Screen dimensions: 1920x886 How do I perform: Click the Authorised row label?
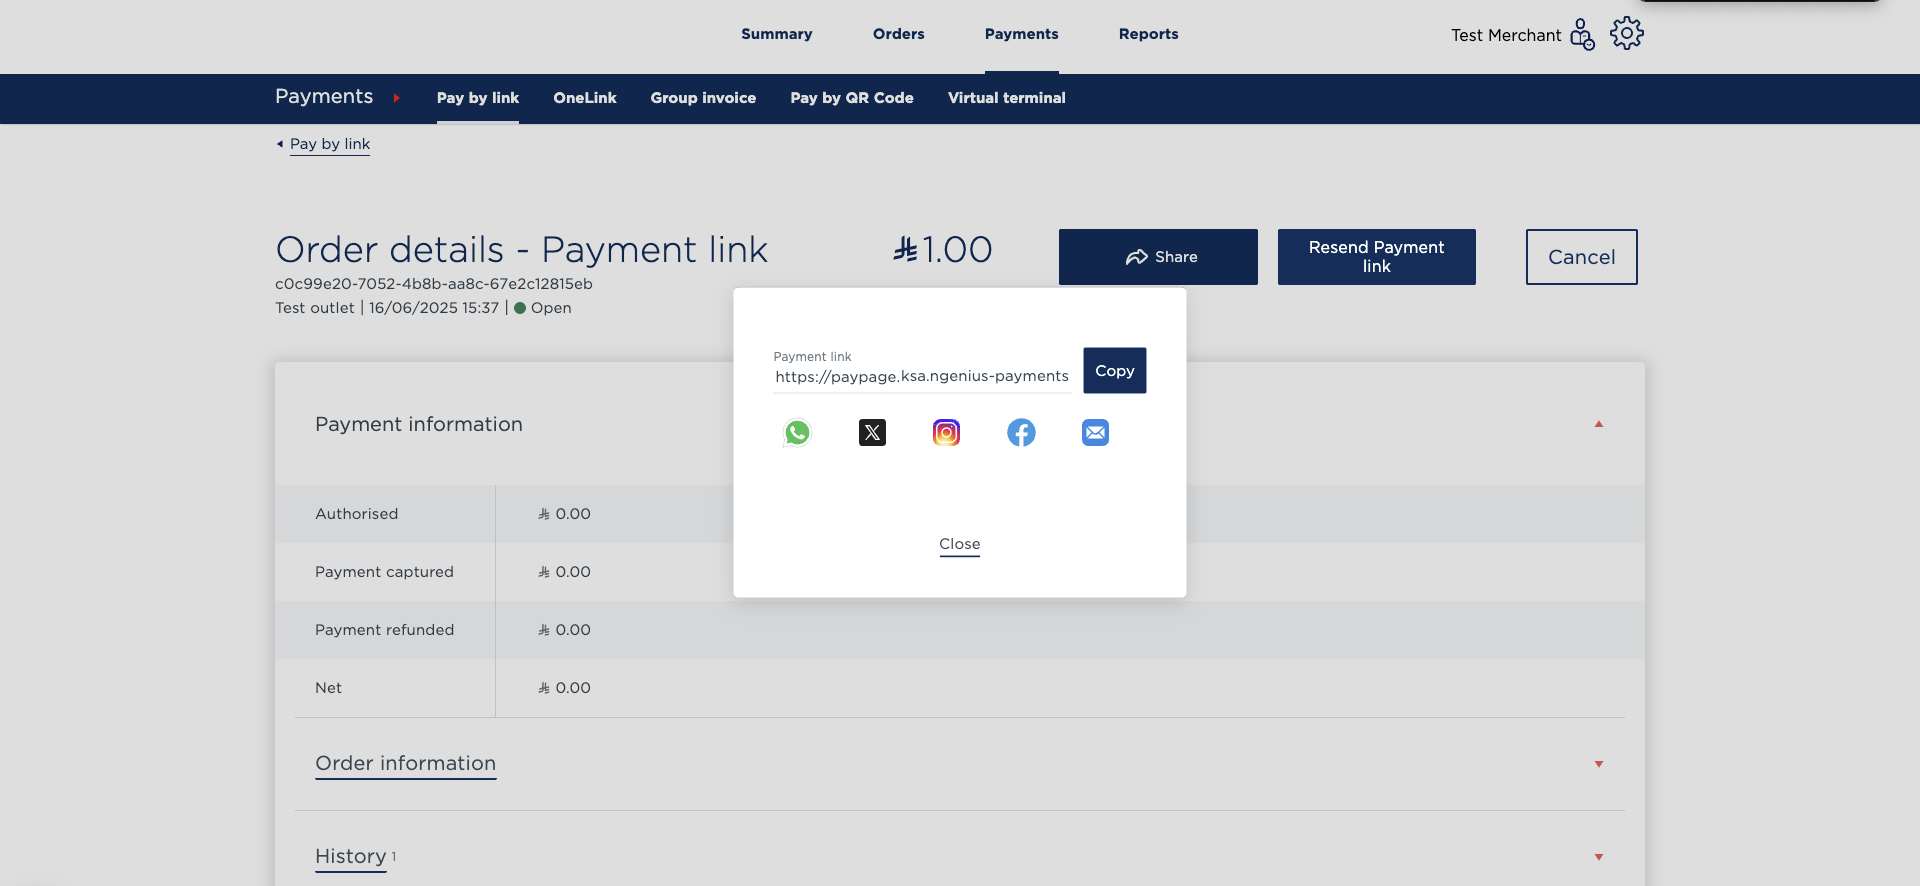357,514
